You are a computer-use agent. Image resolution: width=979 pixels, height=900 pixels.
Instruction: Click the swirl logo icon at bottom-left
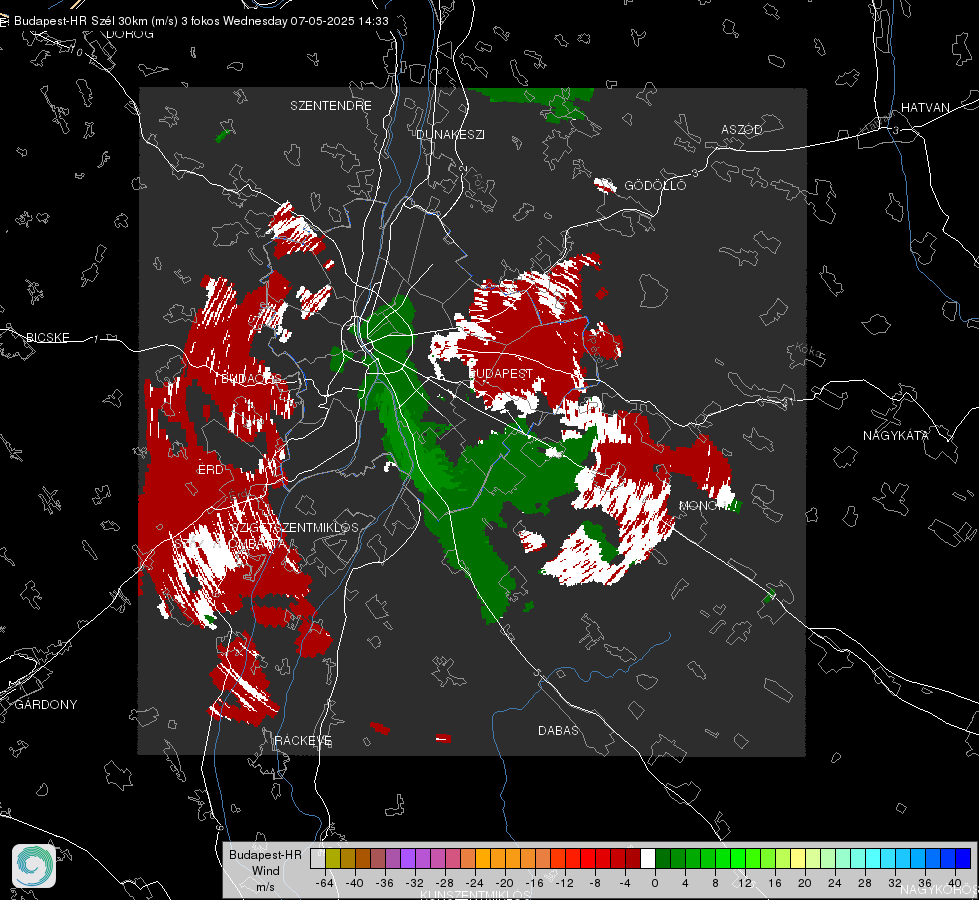coord(34,866)
